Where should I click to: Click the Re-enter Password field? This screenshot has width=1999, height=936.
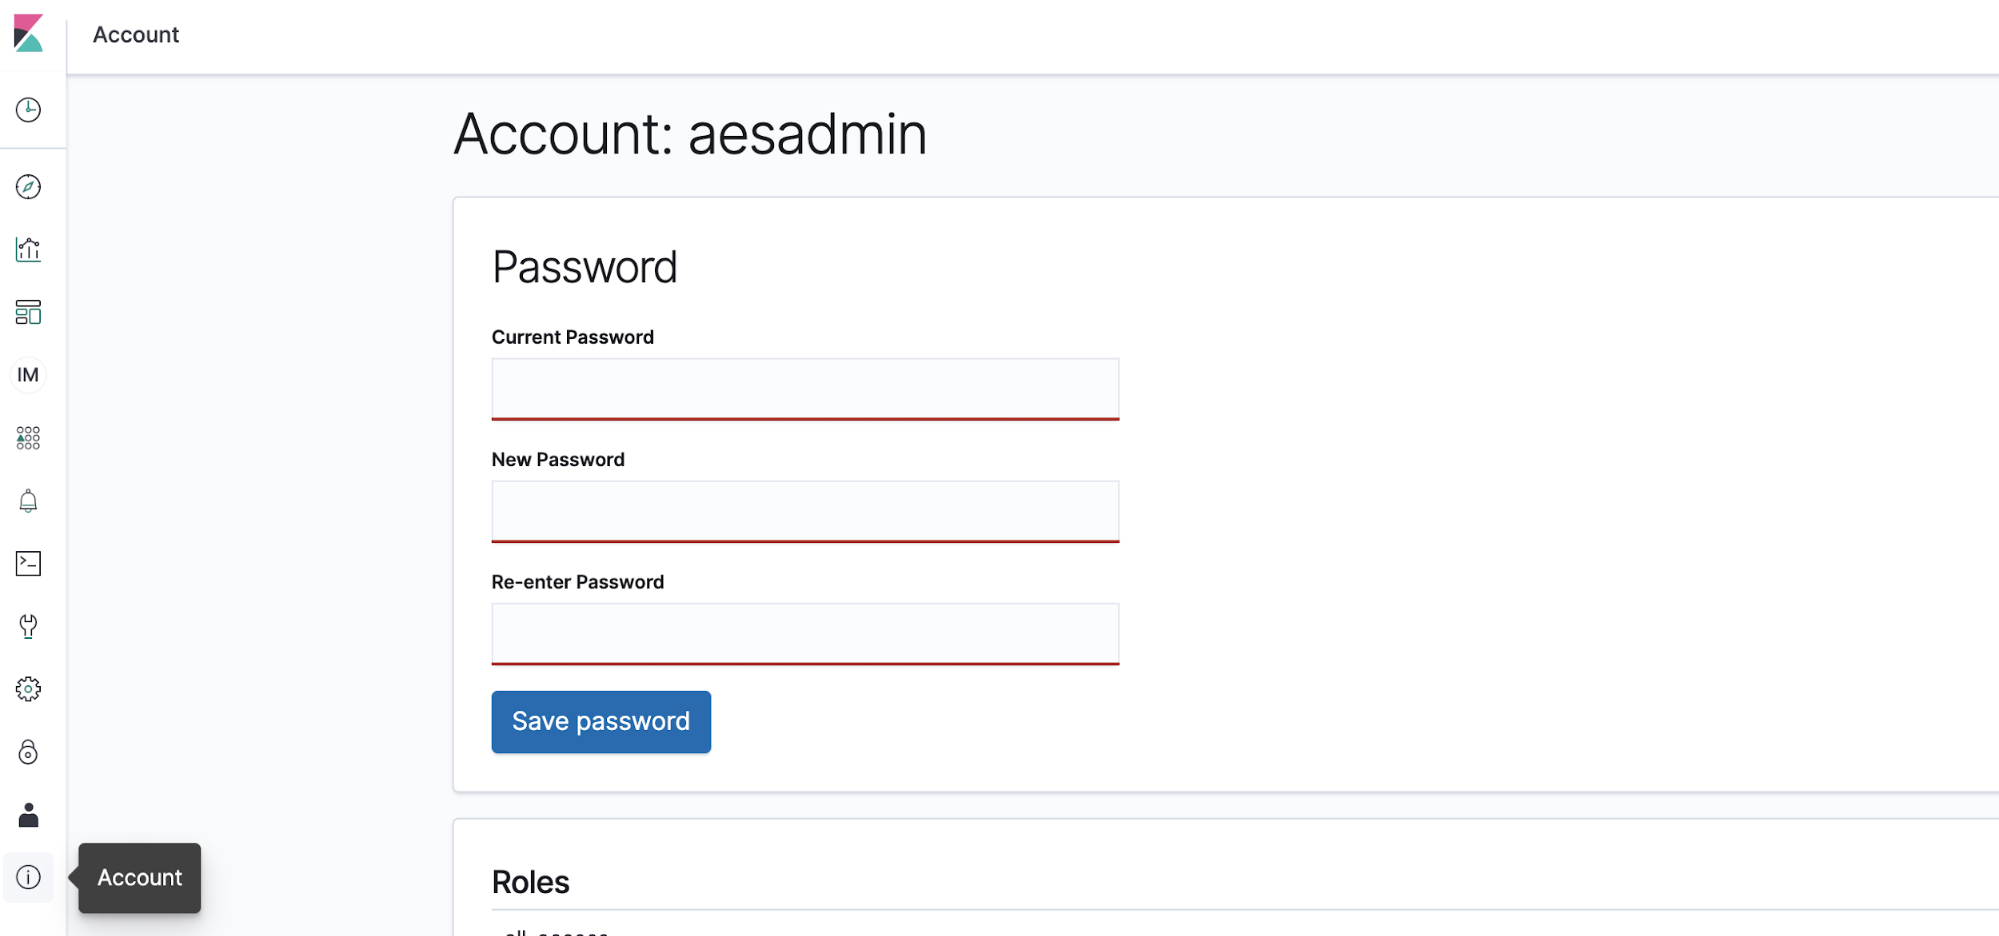(x=805, y=633)
